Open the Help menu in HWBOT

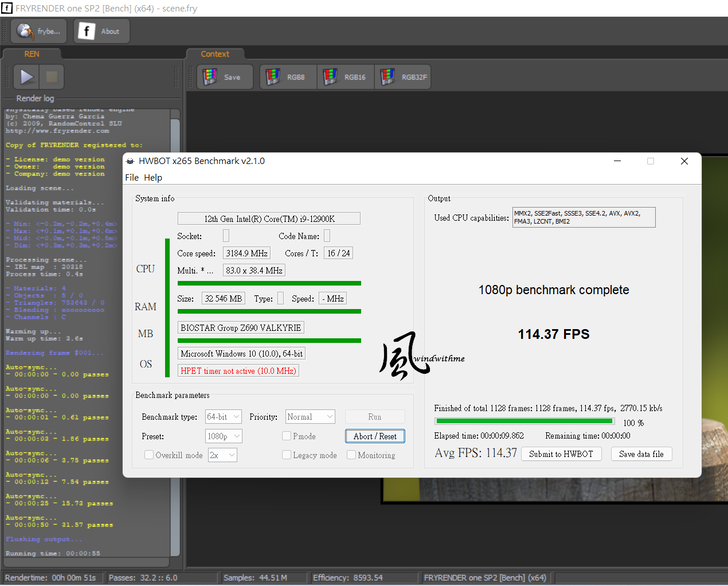[x=153, y=177]
